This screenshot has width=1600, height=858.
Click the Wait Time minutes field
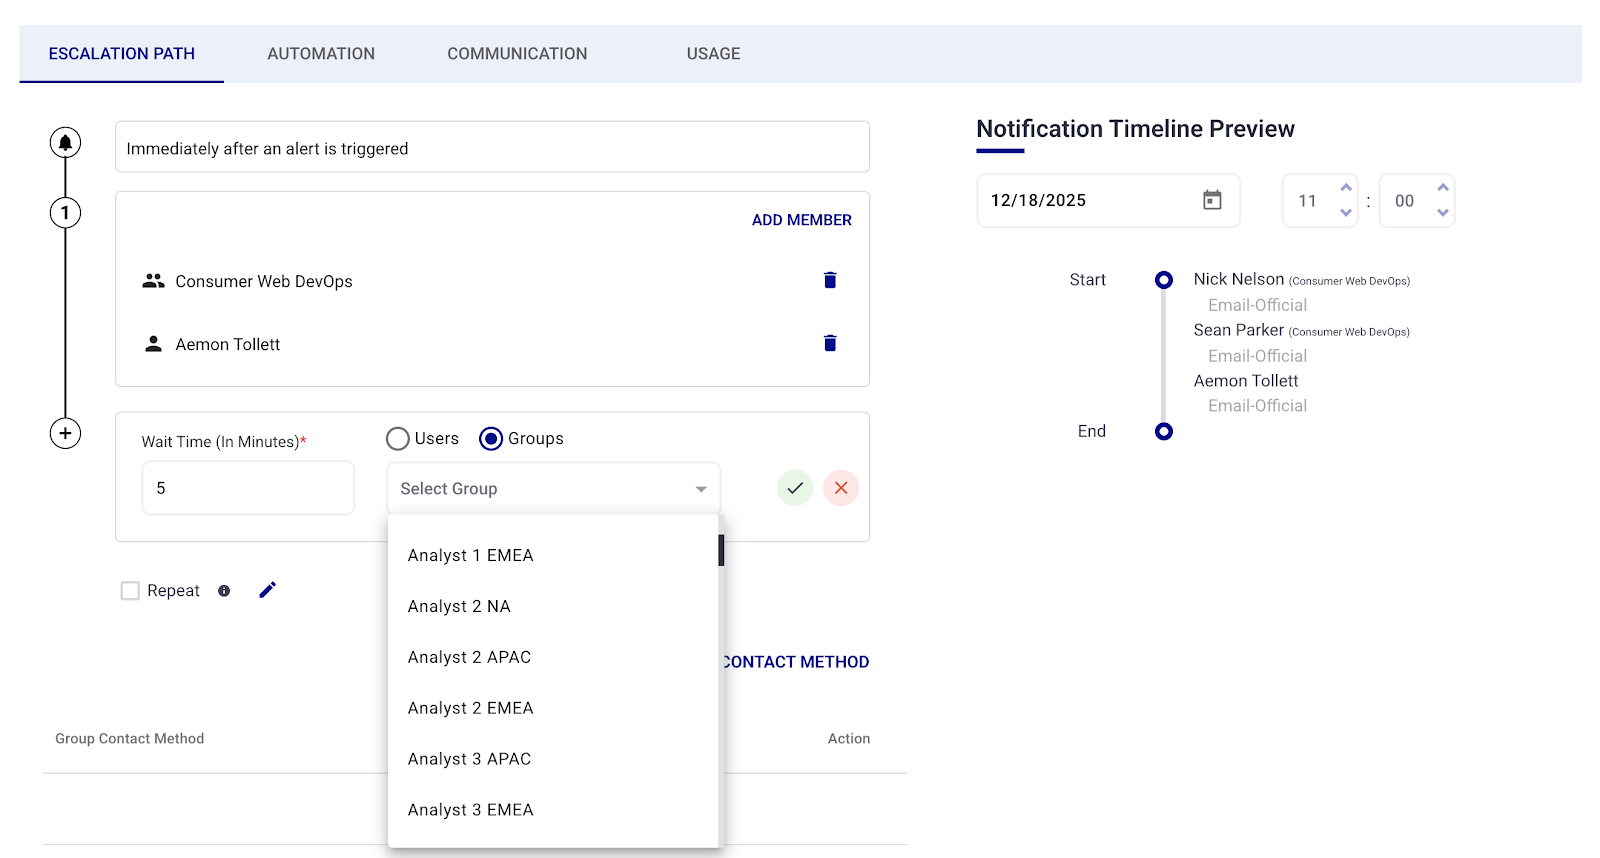248,488
